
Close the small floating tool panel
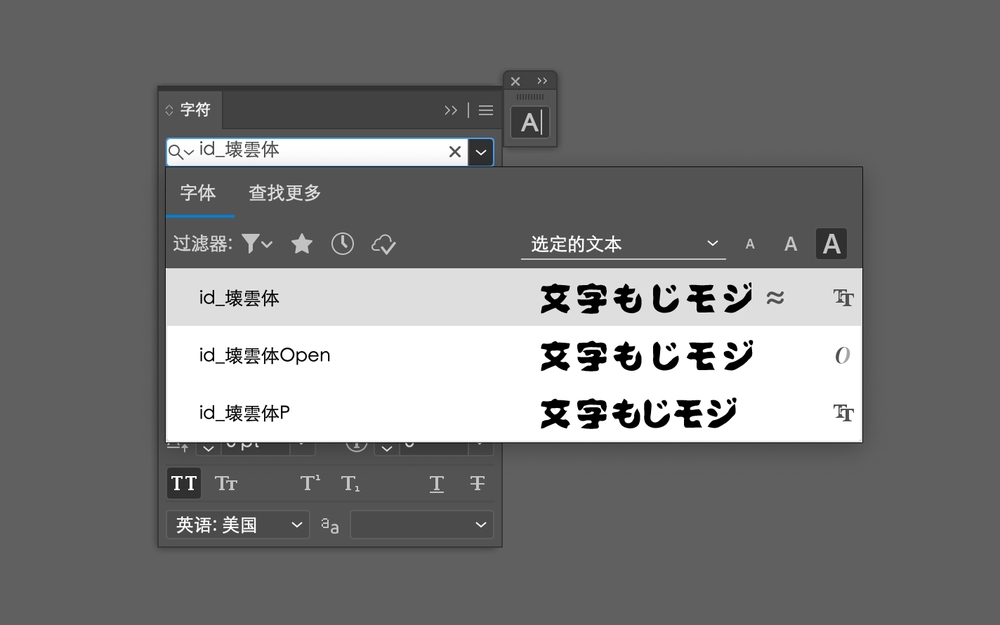pos(515,81)
